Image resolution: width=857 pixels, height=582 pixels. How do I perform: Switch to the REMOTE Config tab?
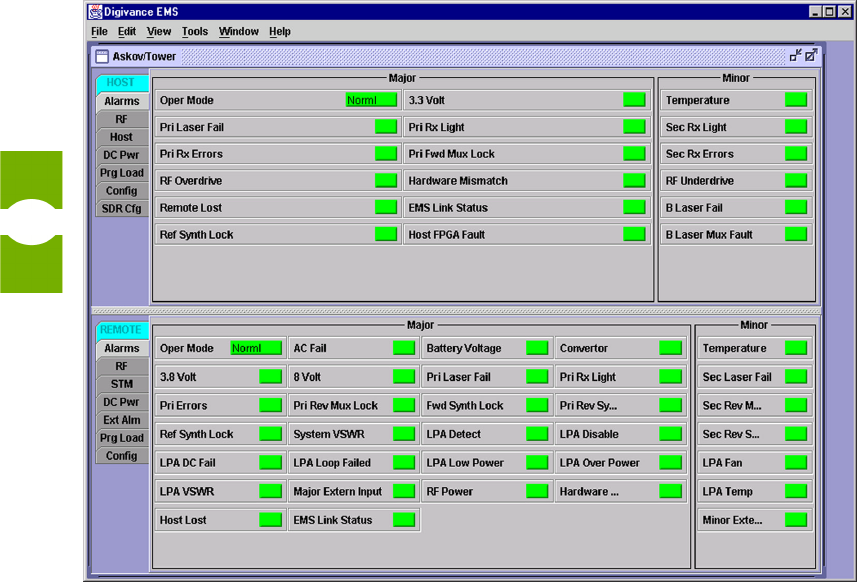pyautogui.click(x=122, y=456)
